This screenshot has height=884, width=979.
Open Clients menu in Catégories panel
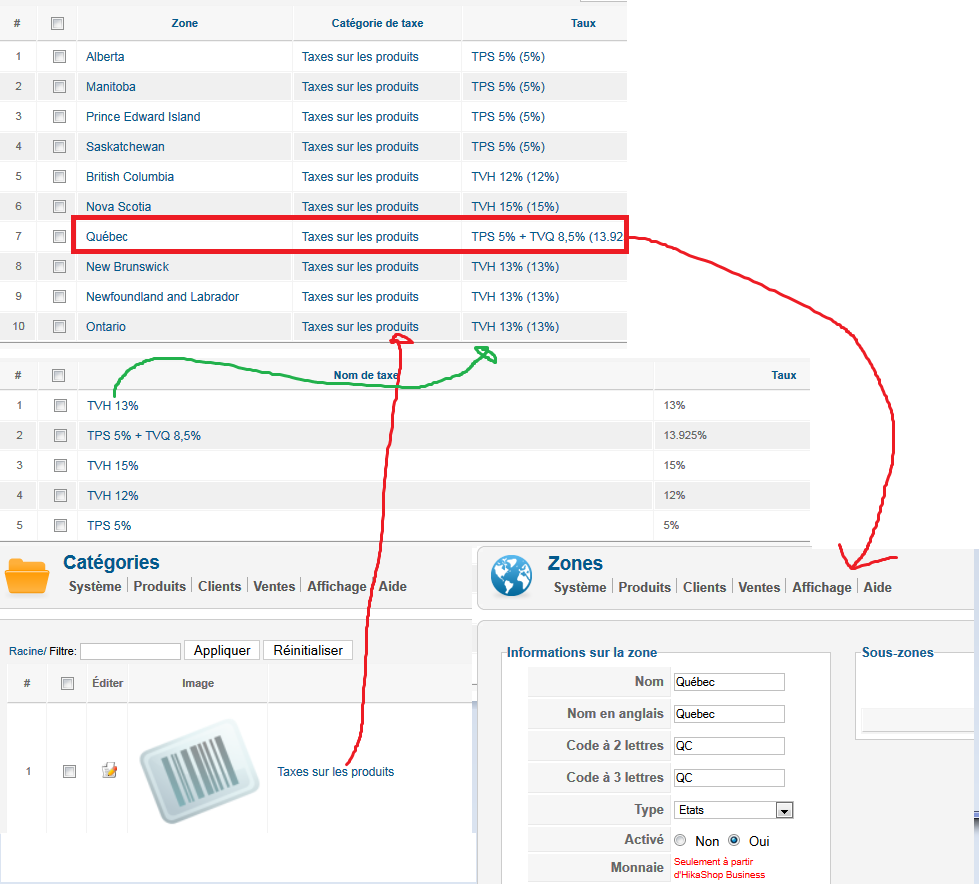click(x=220, y=586)
